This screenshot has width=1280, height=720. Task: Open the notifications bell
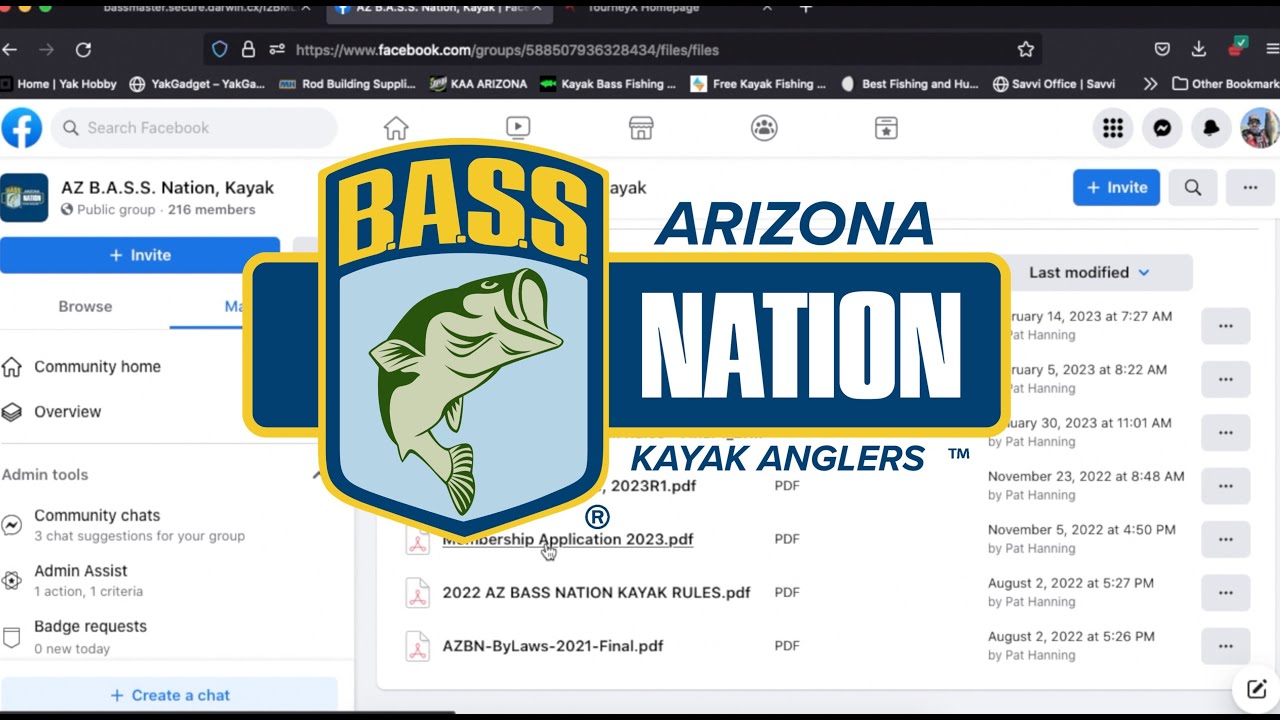1211,128
